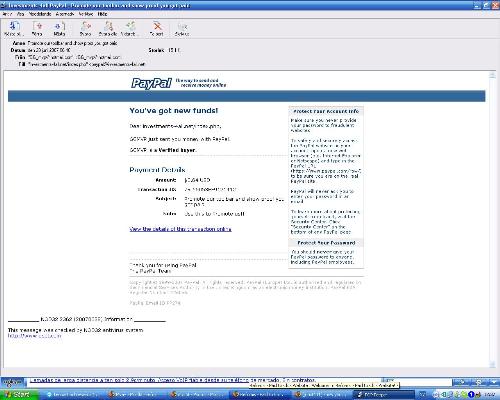The image size is (500, 400).
Task: Click the Till recipient address
Action: (x=86, y=64)
